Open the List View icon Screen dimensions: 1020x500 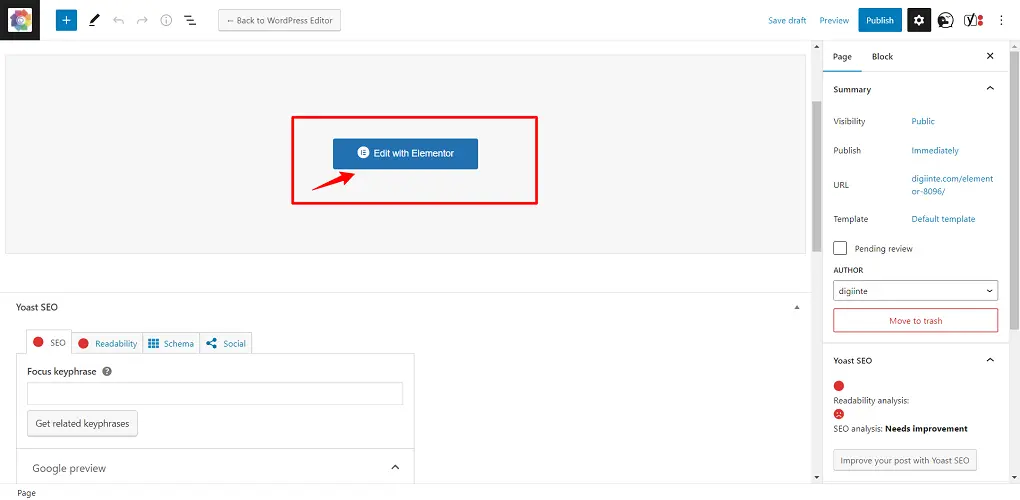[190, 20]
